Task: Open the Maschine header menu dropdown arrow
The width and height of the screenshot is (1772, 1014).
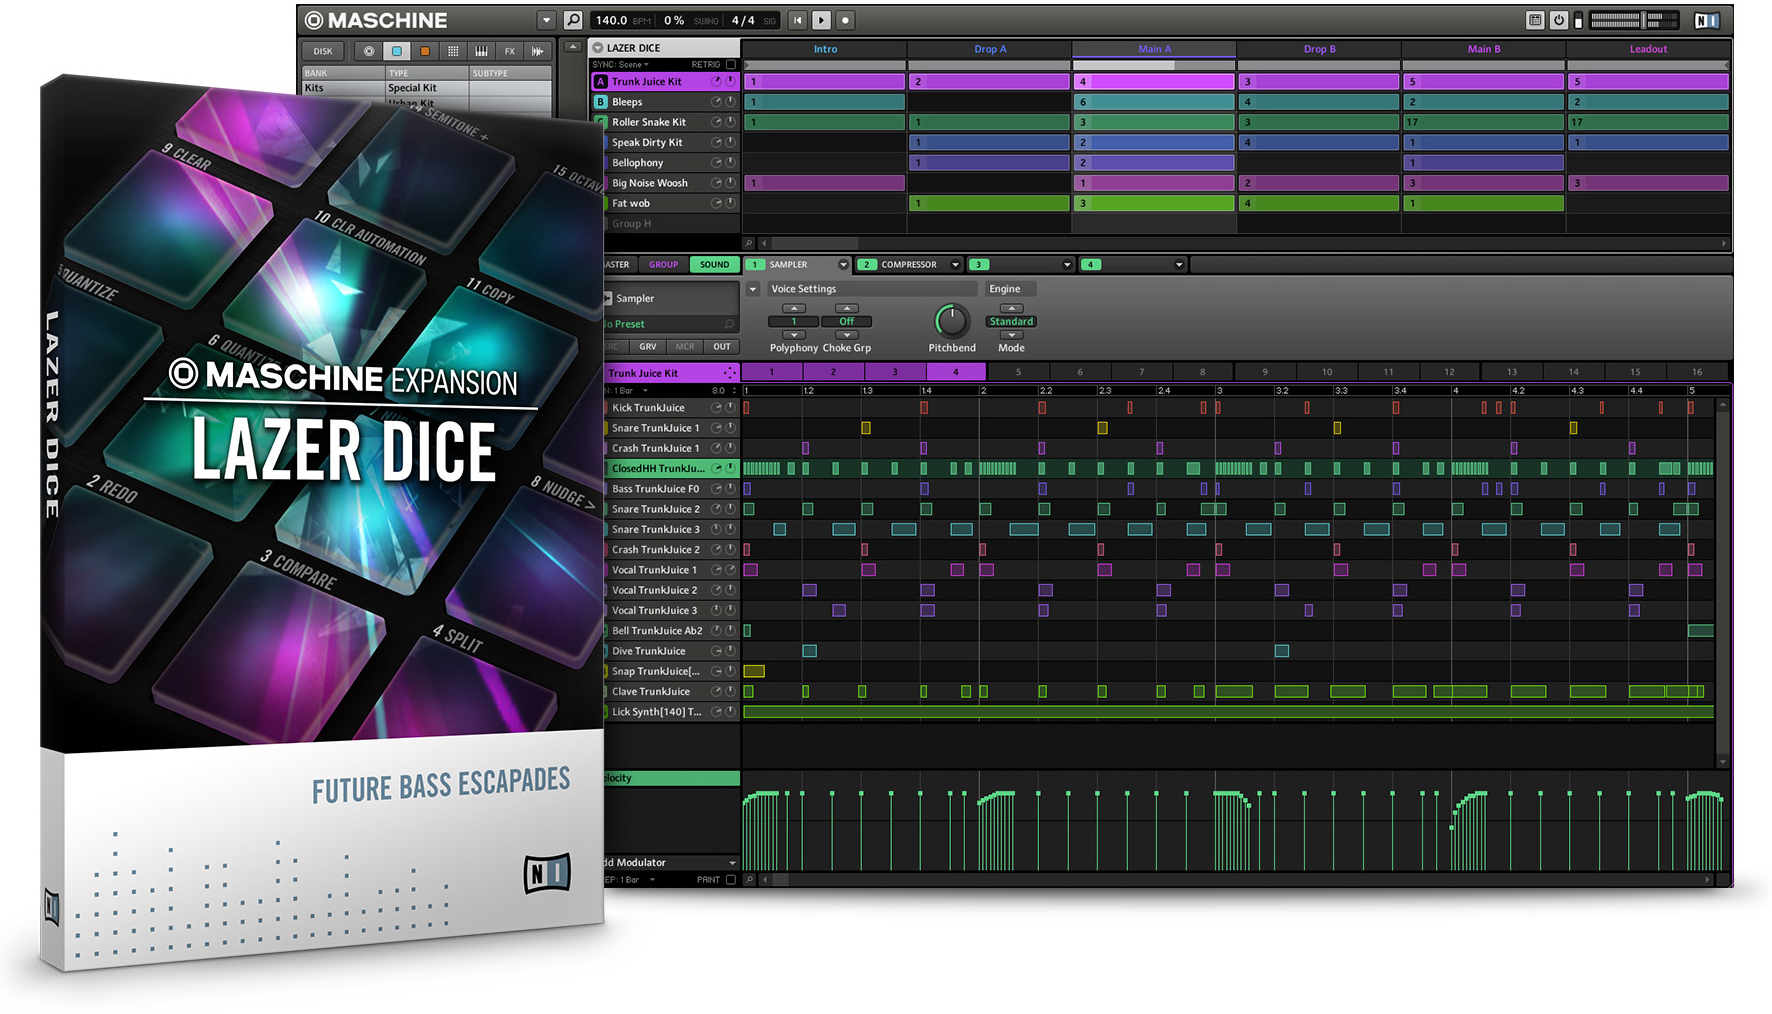Action: [546, 20]
